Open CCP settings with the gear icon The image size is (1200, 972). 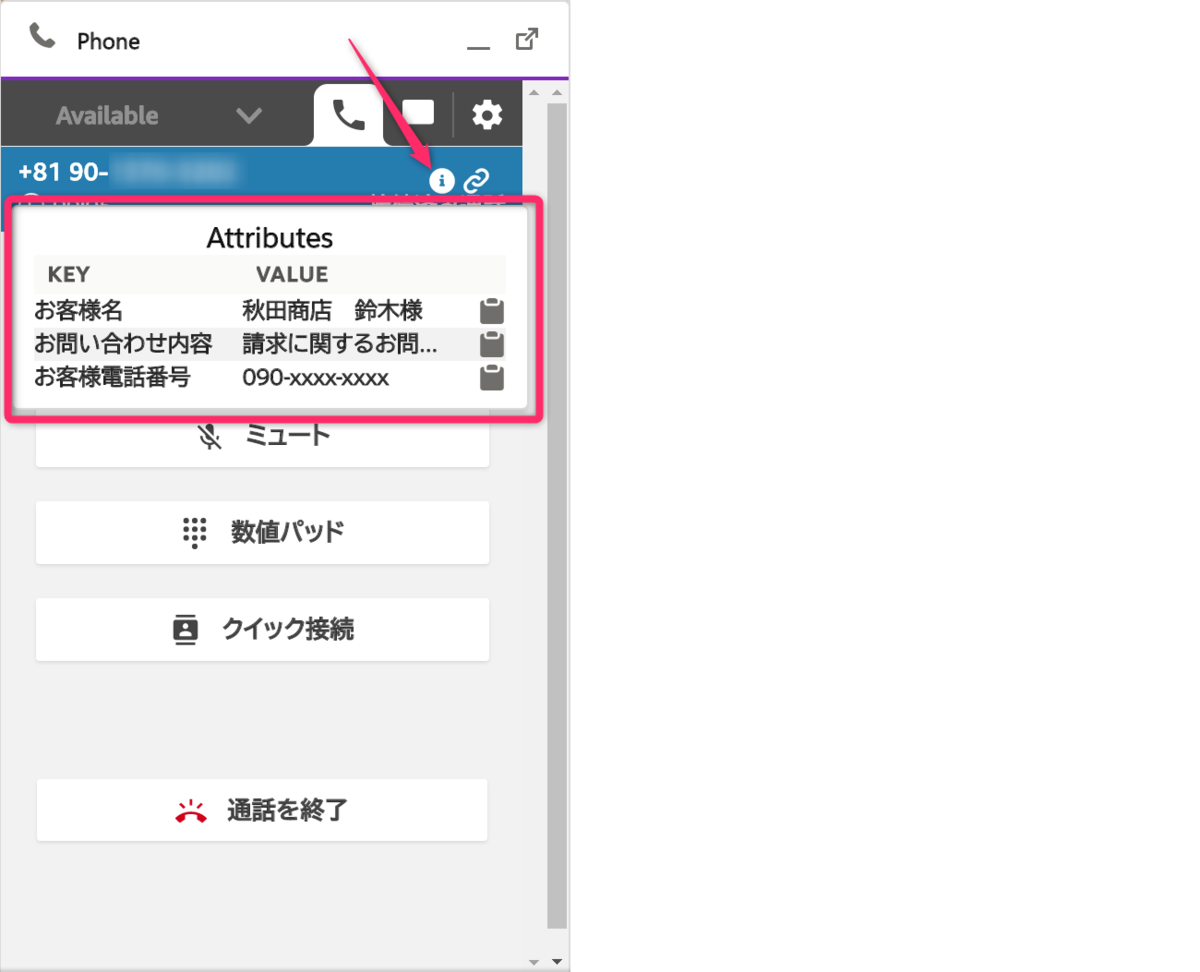[487, 114]
